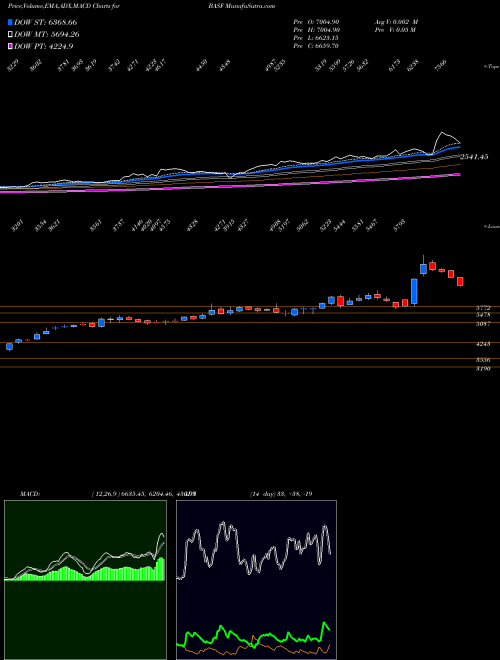Click the 'Pre H: 7904.99' high value
The image size is (500, 660).
pos(316,30)
